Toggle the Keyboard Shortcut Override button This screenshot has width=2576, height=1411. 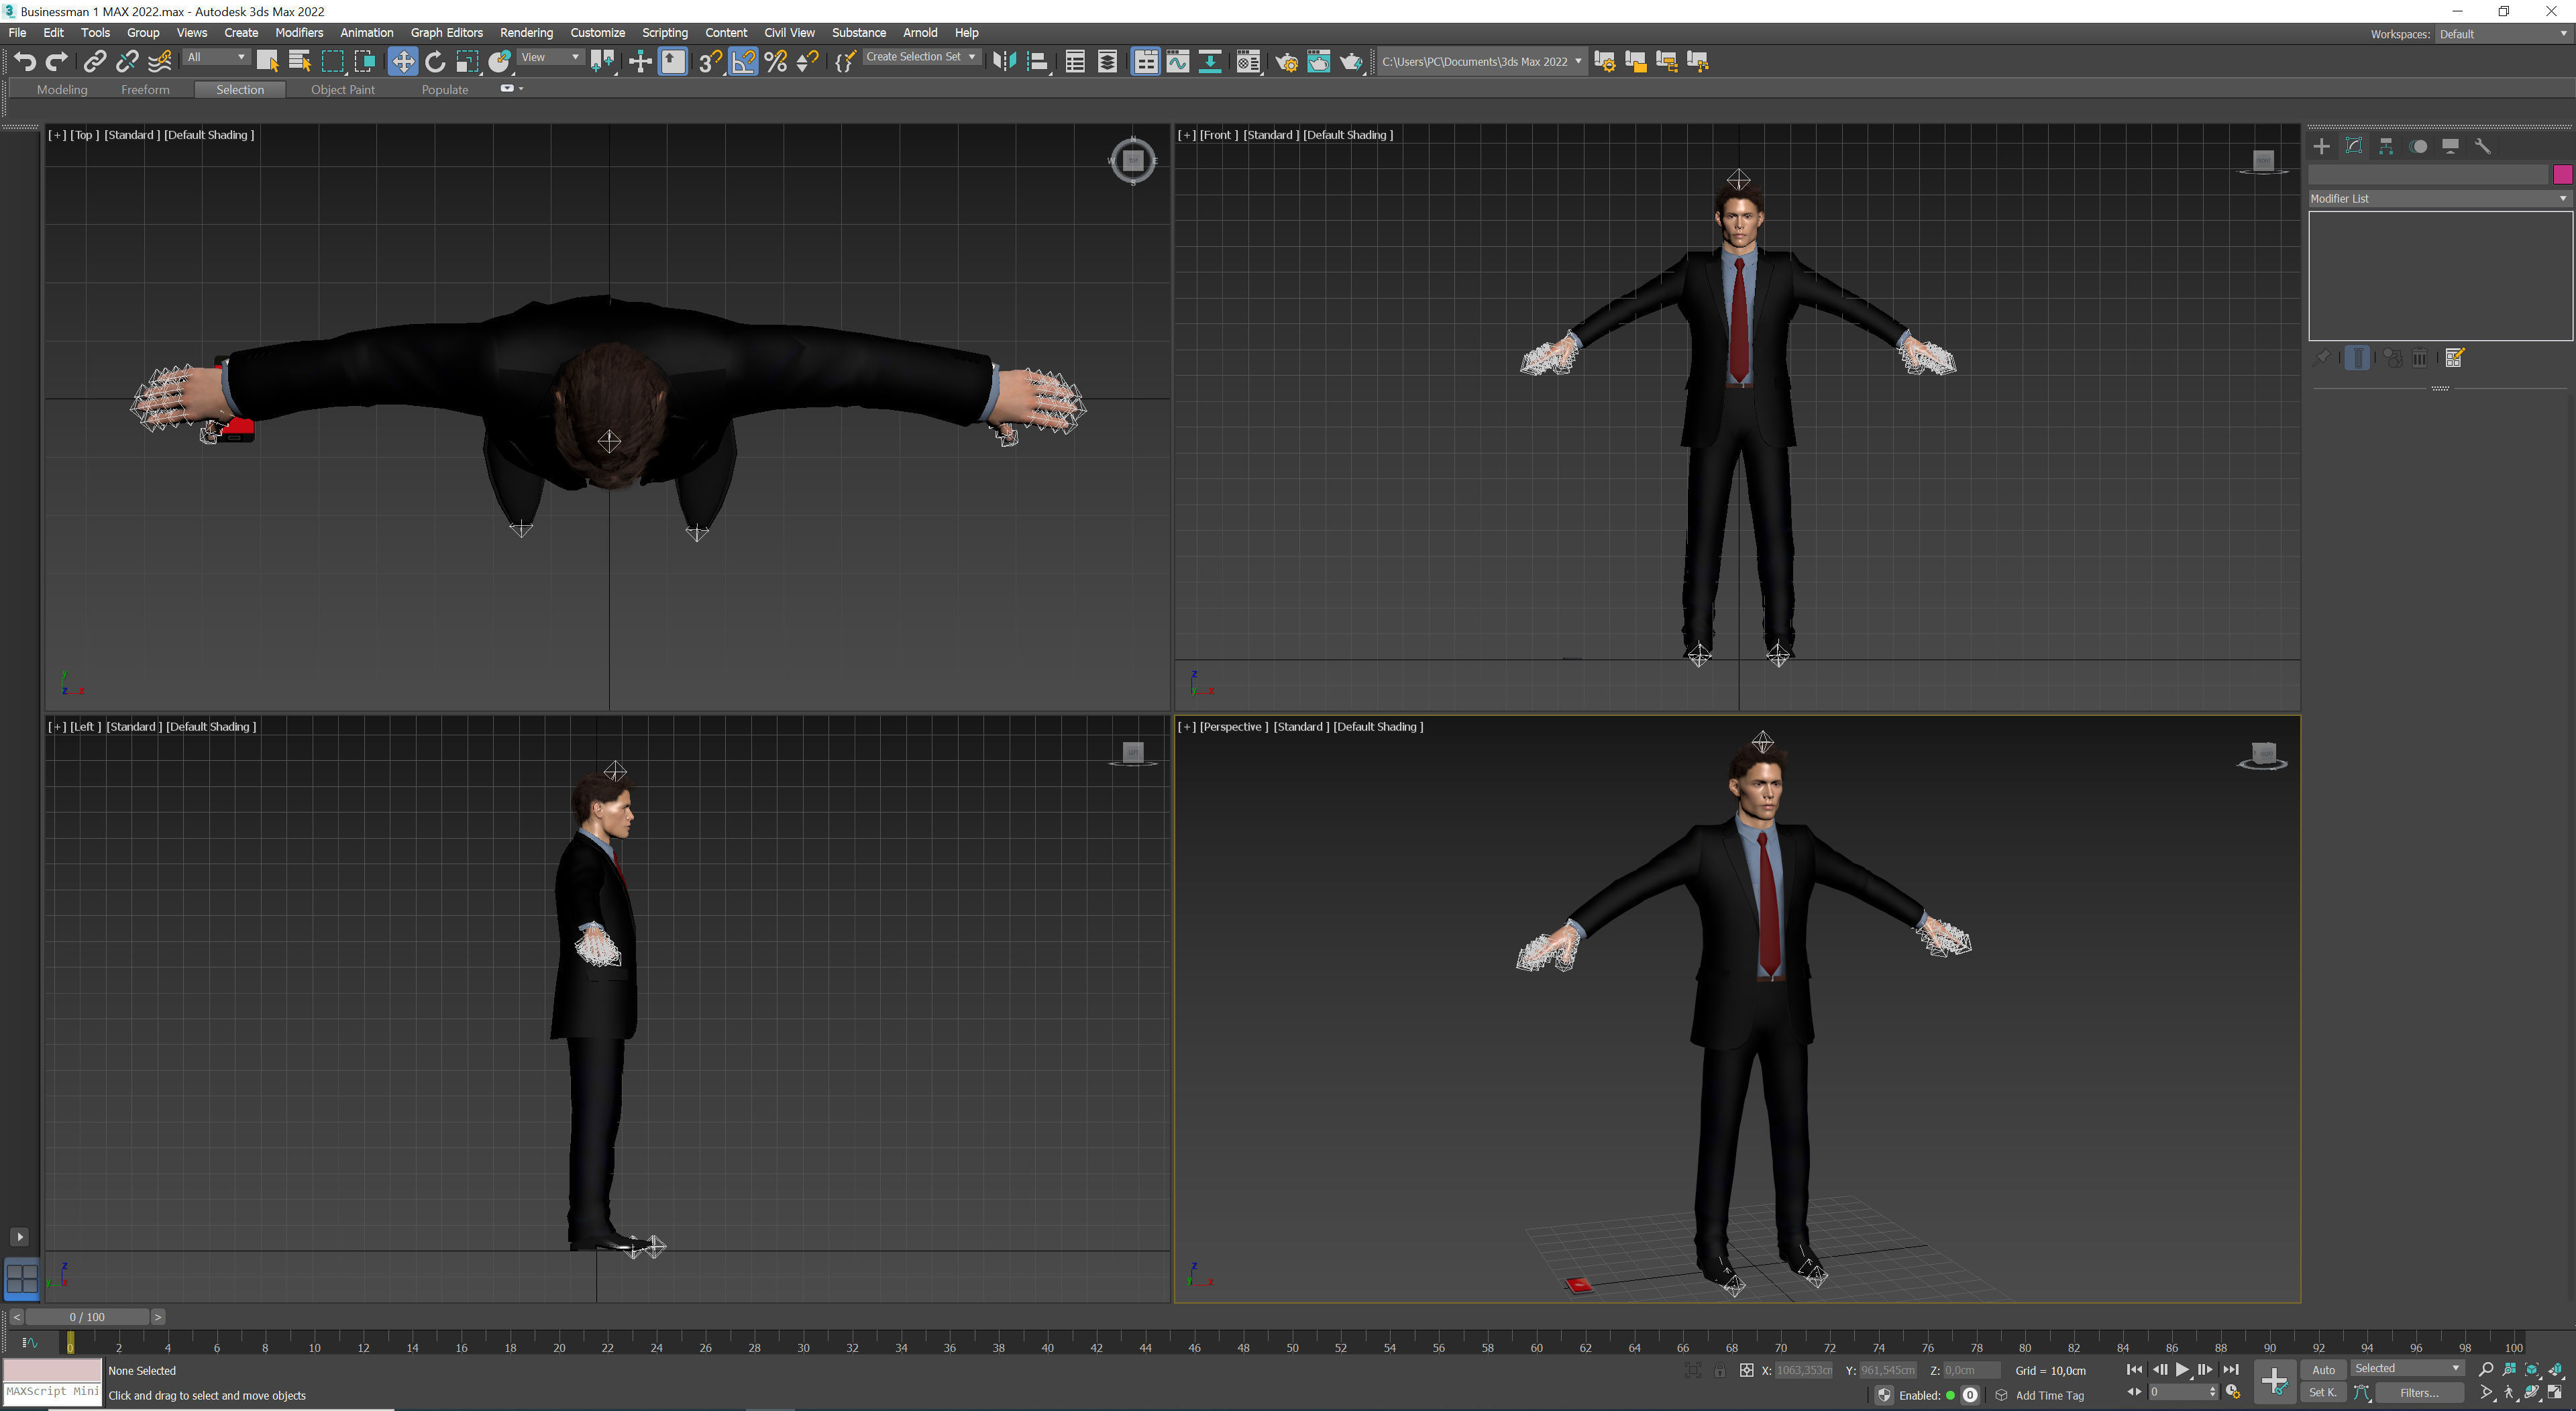tap(673, 62)
